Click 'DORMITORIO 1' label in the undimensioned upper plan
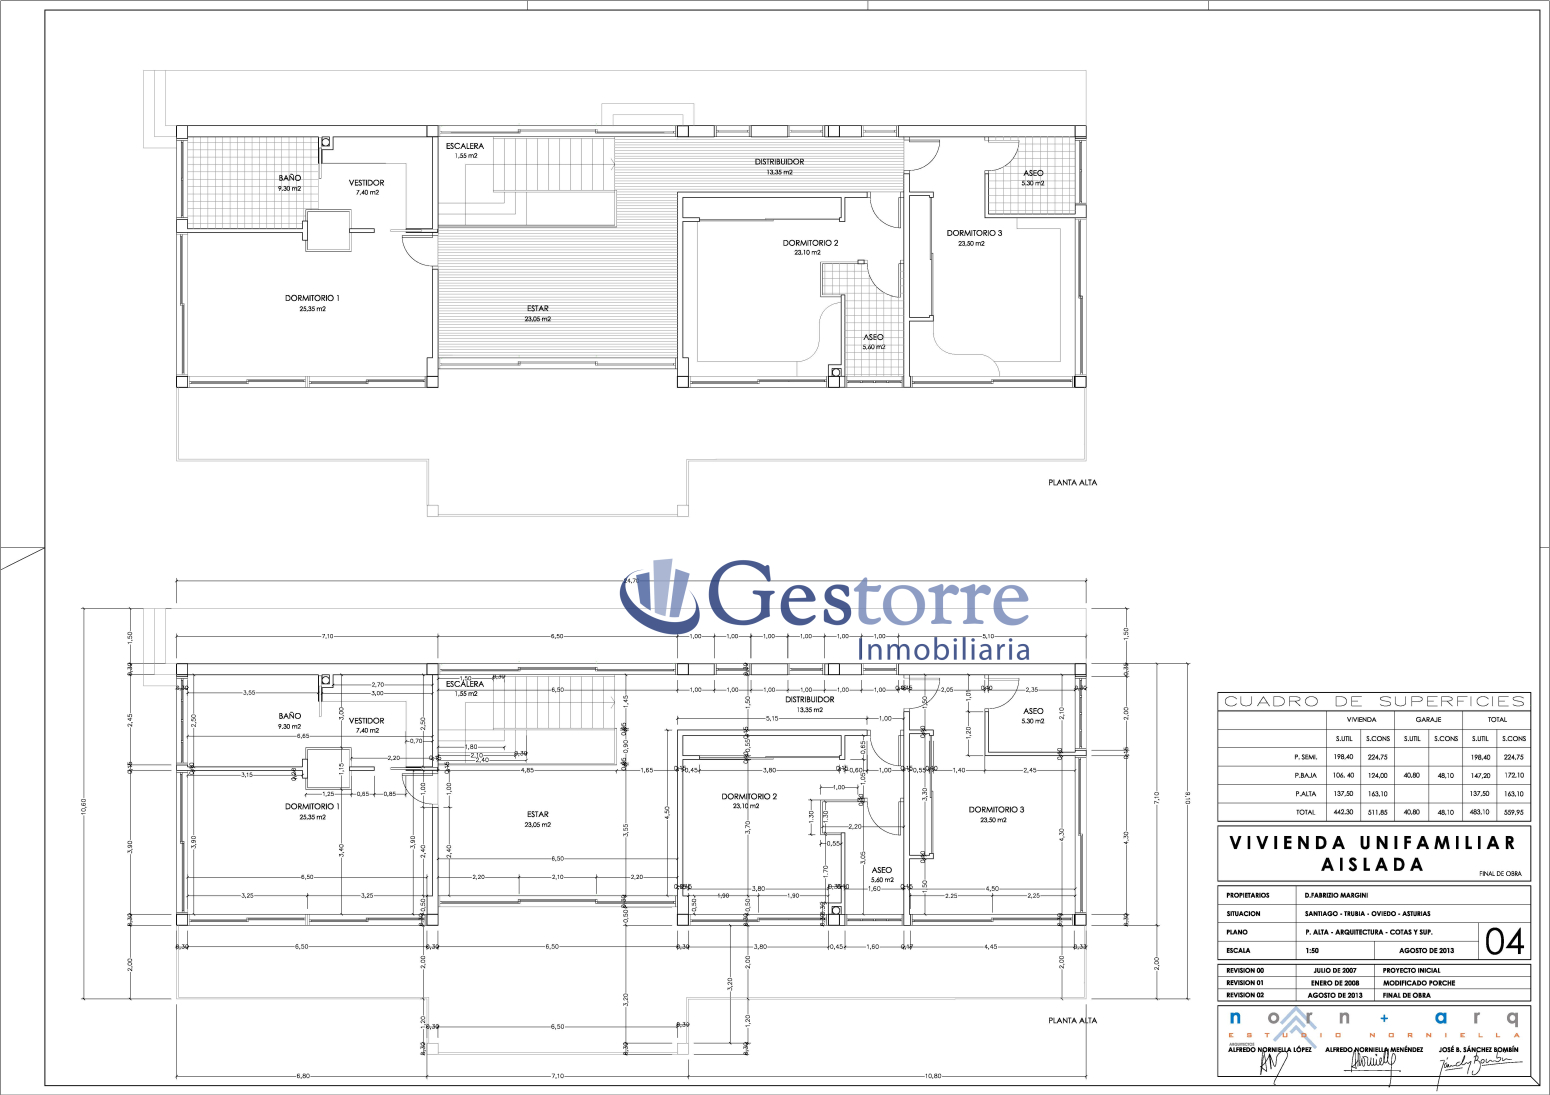Viewport: 1550px width, 1095px height. [312, 298]
